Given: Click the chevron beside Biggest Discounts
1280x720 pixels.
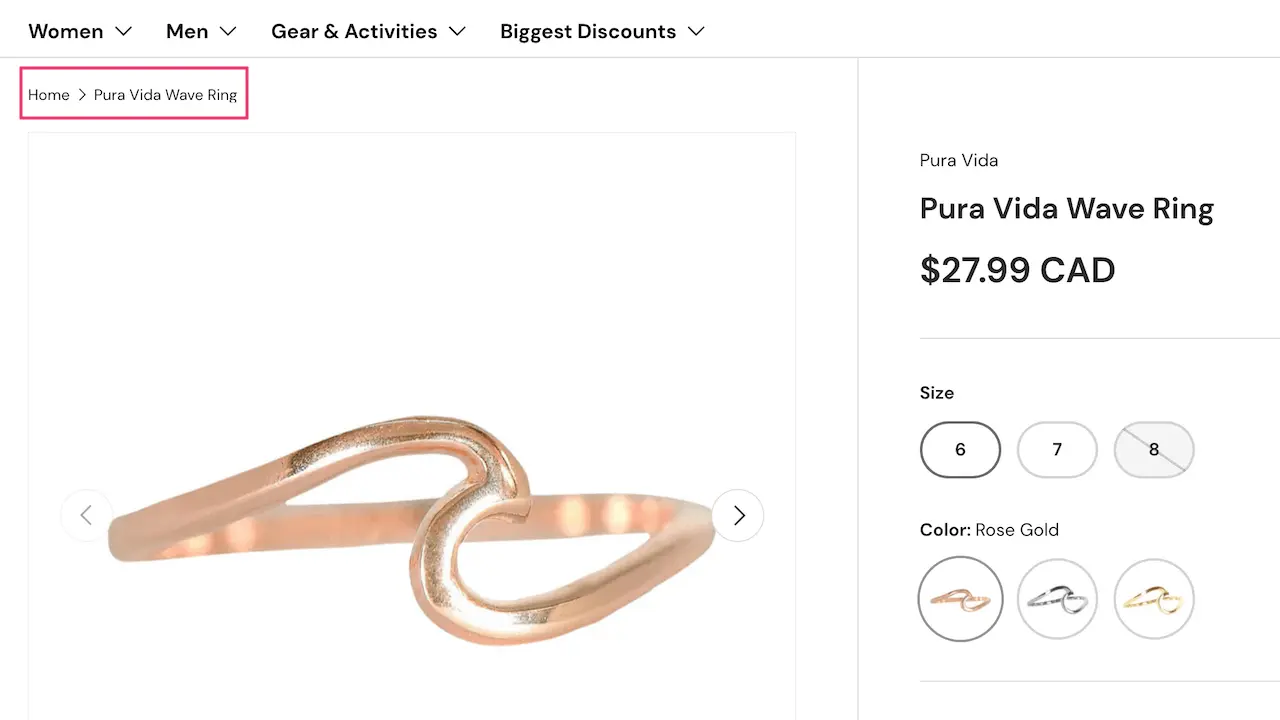Looking at the screenshot, I should [696, 31].
